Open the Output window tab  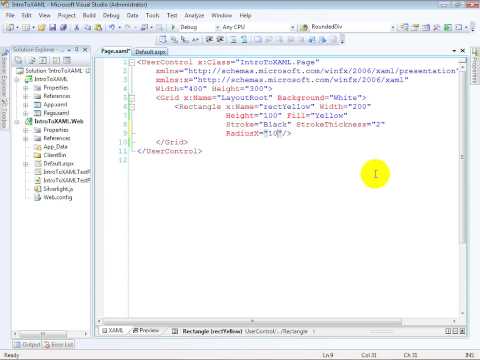[28, 345]
